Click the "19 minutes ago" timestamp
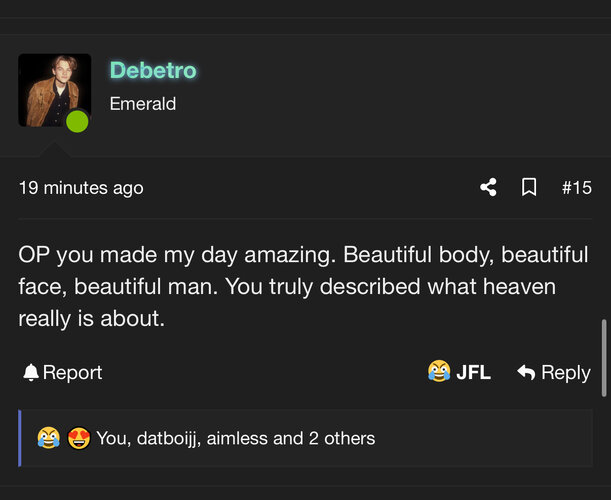This screenshot has height=500, width=611. tap(81, 188)
